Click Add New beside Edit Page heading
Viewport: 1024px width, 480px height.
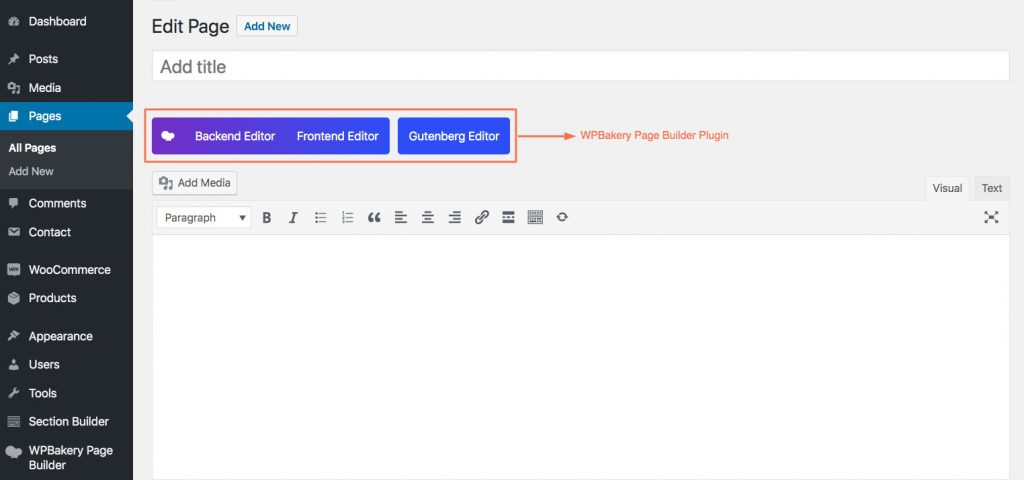click(x=267, y=26)
